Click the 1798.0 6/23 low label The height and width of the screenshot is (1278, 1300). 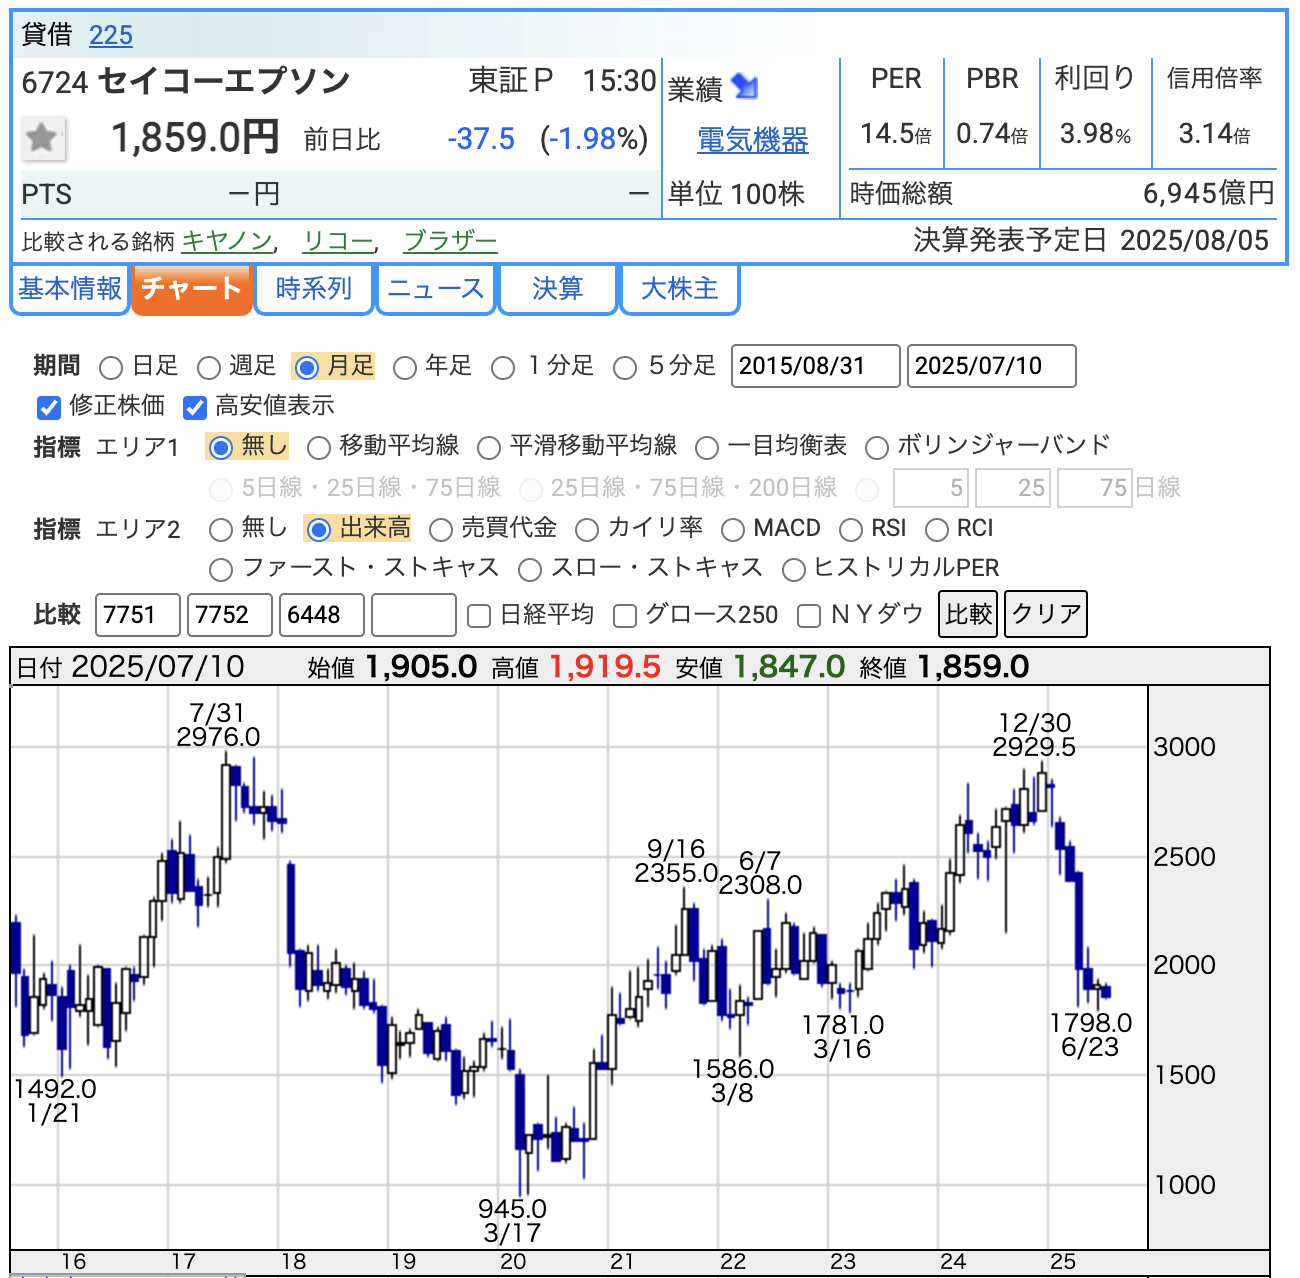tap(1091, 1035)
